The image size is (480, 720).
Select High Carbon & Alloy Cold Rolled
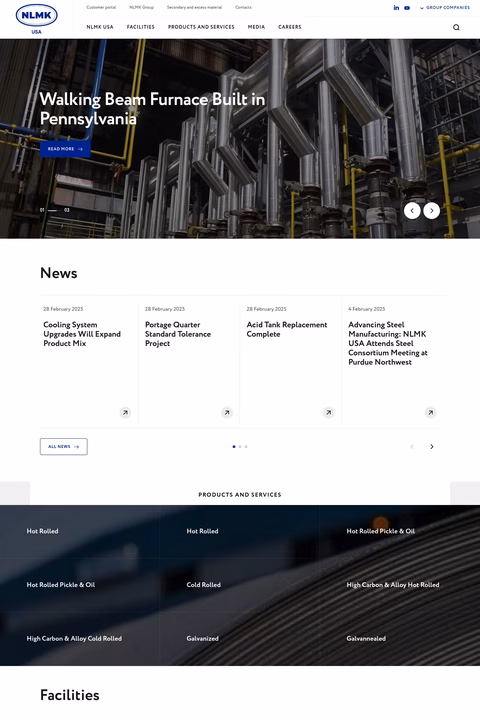point(74,639)
